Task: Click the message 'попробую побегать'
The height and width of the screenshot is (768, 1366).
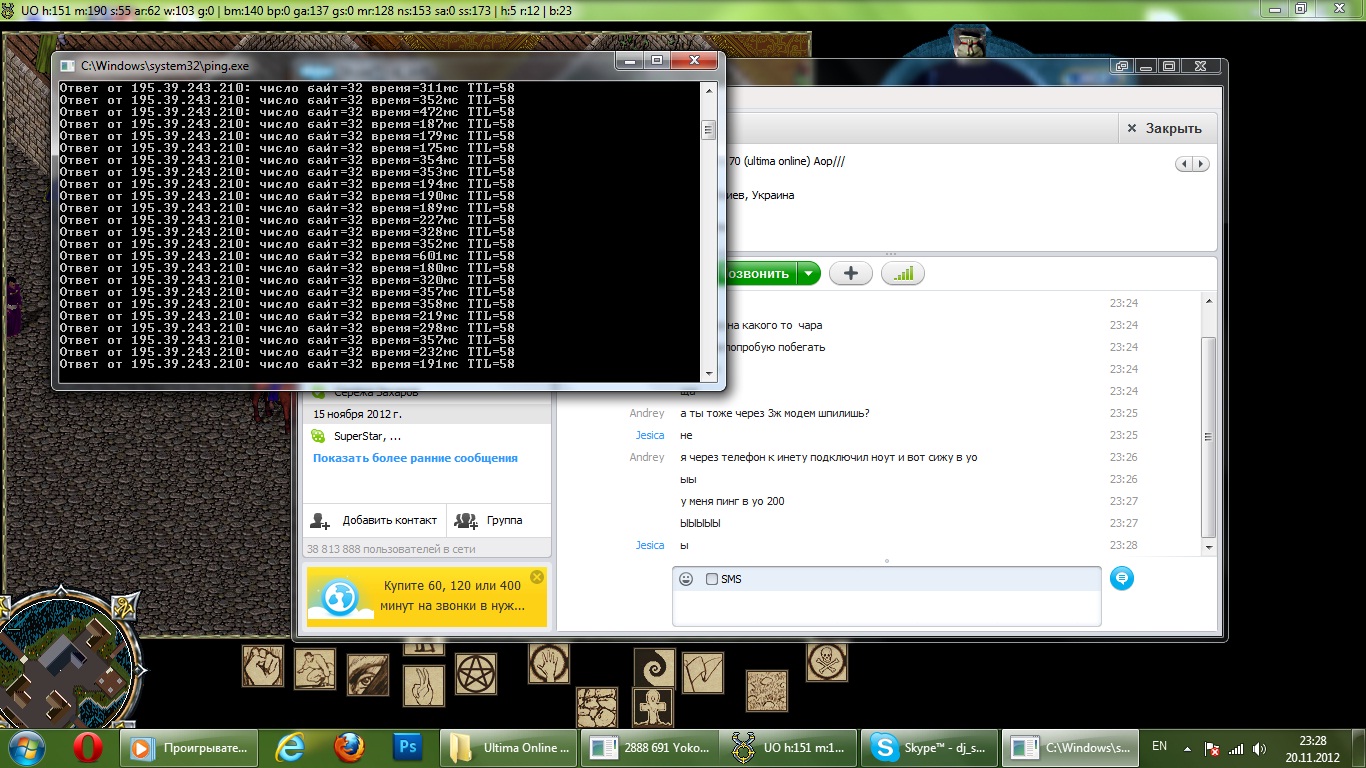Action: pyautogui.click(x=776, y=347)
